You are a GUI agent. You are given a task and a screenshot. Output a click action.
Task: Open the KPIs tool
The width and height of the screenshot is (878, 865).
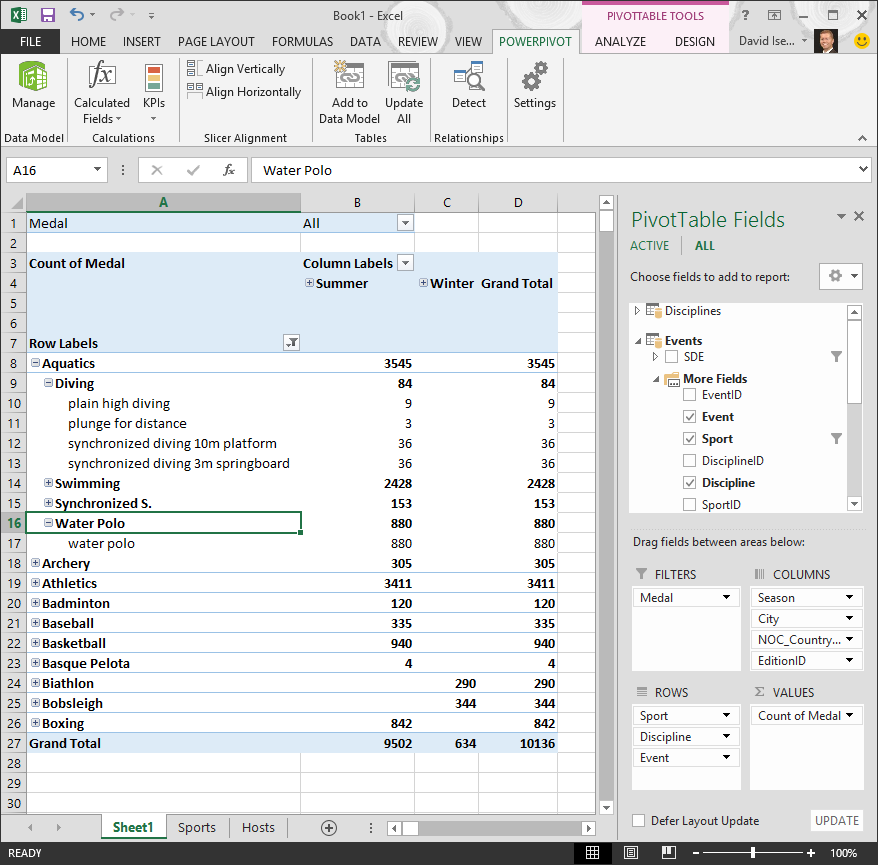153,90
